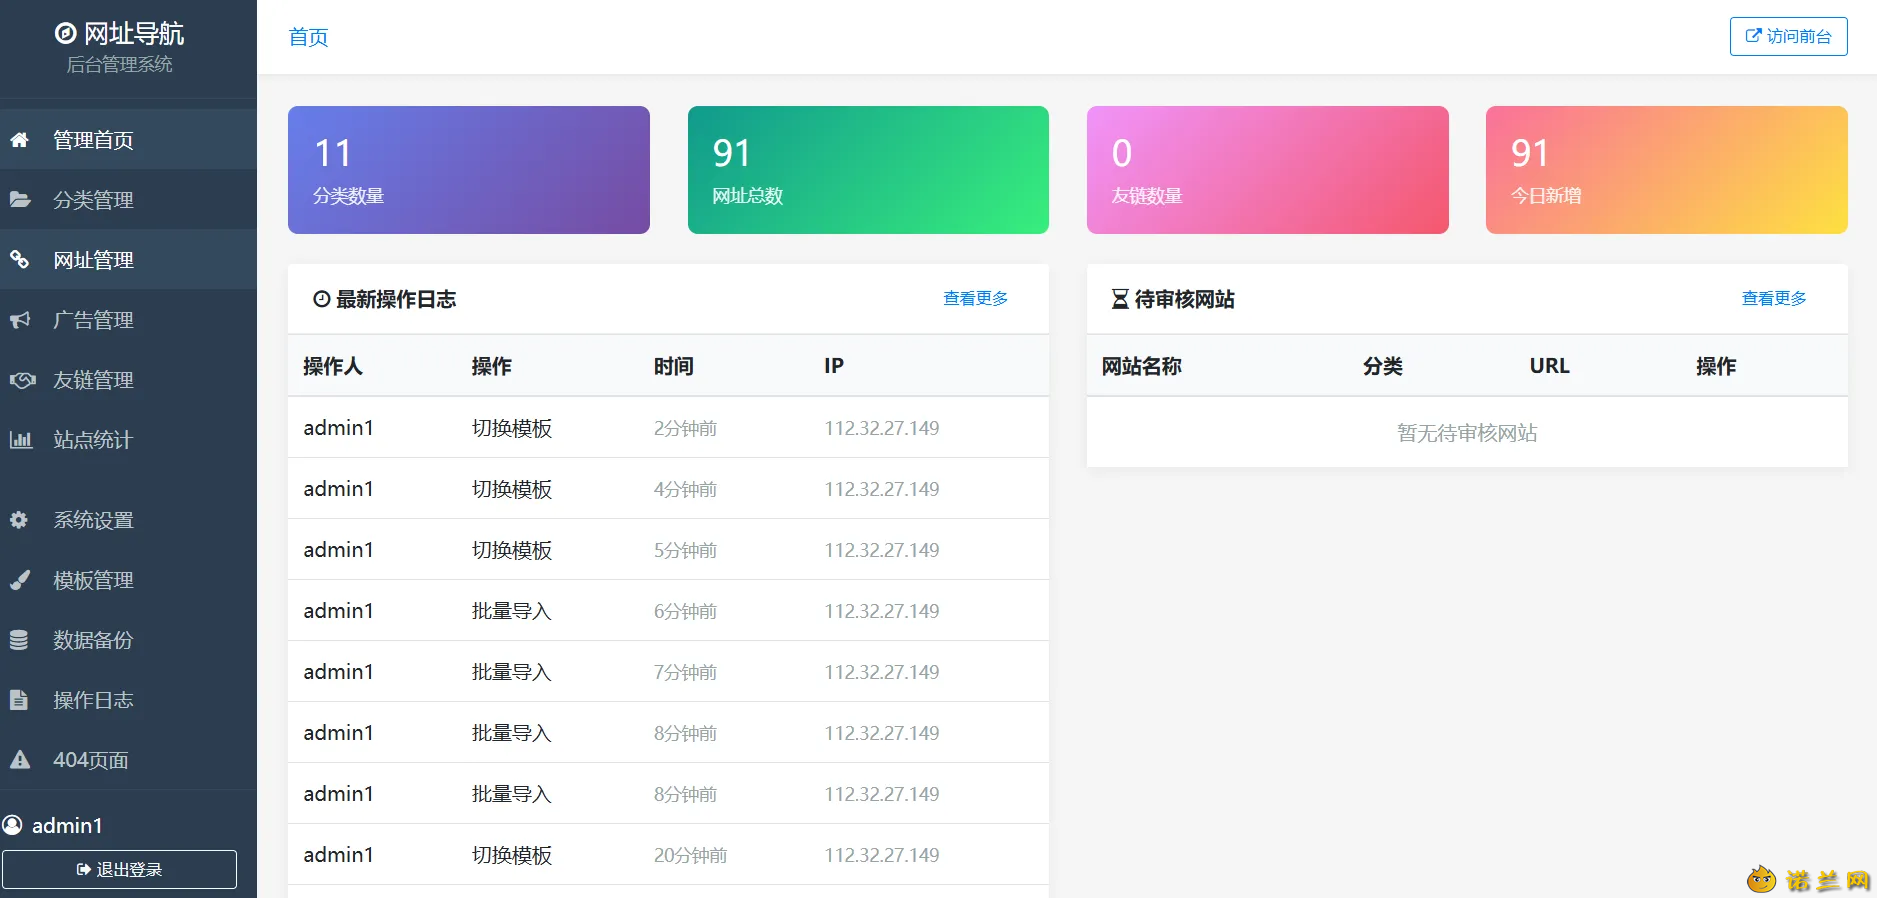Click the admin1 user profile in sidebar
1877x898 pixels.
point(53,825)
